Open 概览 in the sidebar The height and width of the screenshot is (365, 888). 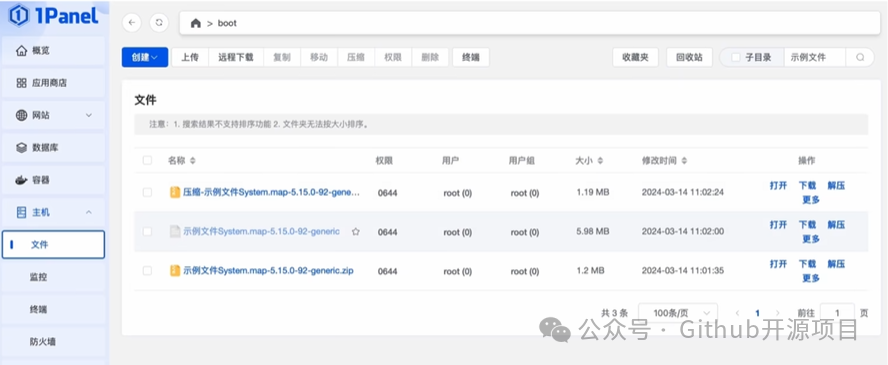pyautogui.click(x=54, y=51)
